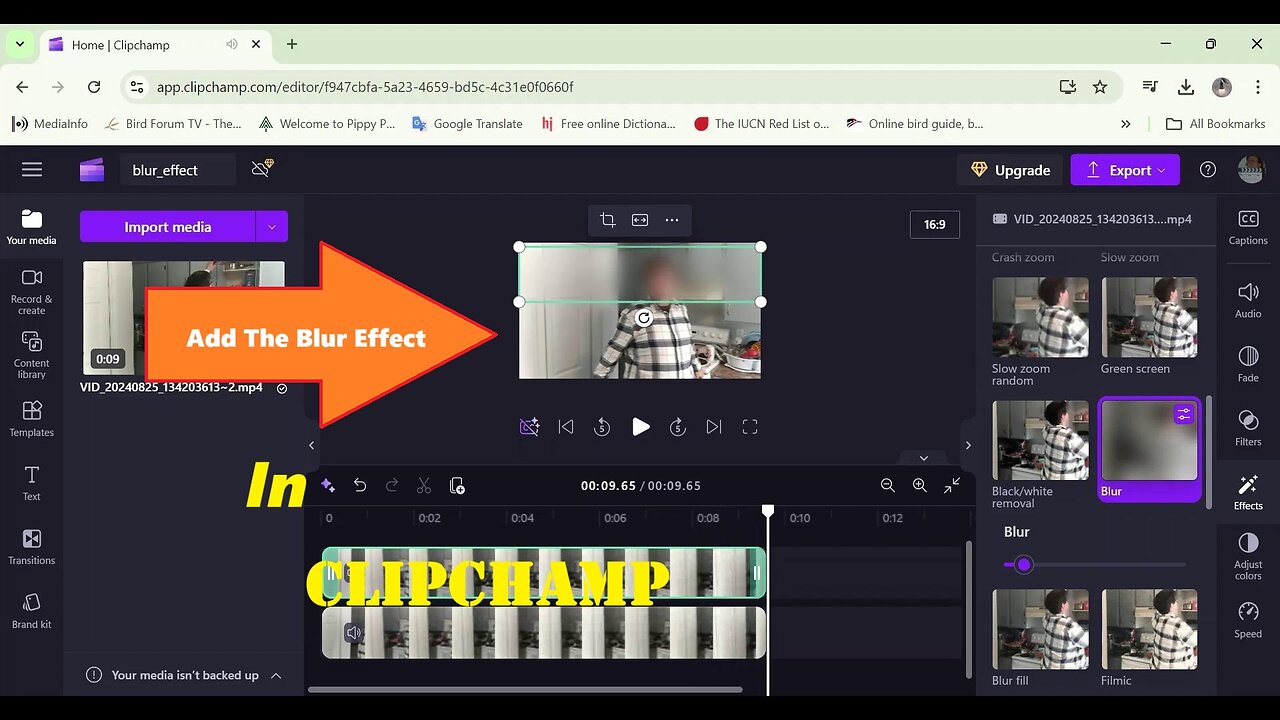The width and height of the screenshot is (1280, 720).
Task: Open Brand kit panel
Action: 32,611
